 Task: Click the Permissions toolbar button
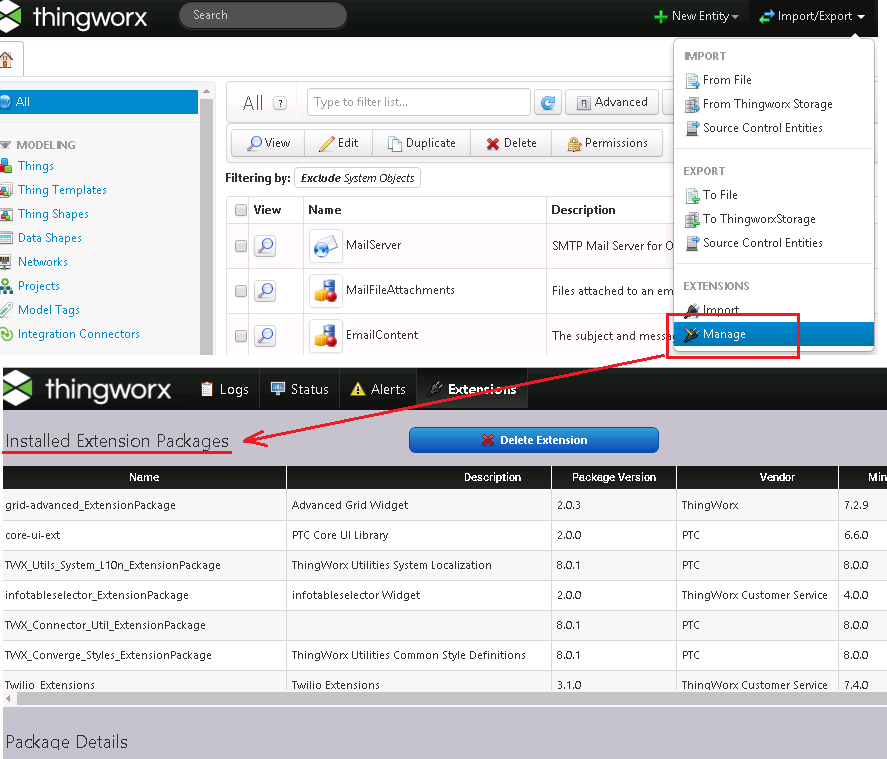coord(607,143)
